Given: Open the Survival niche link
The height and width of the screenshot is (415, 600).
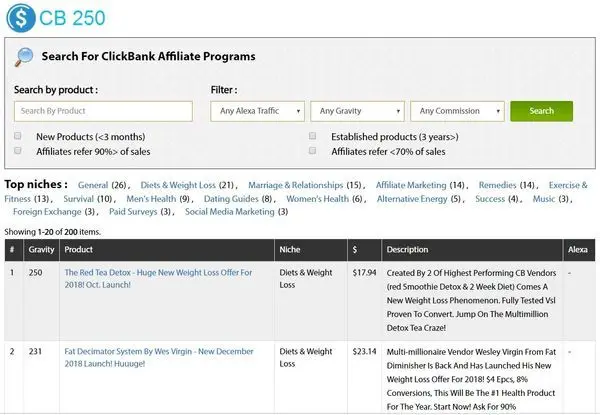Looking at the screenshot, I should [x=78, y=199].
